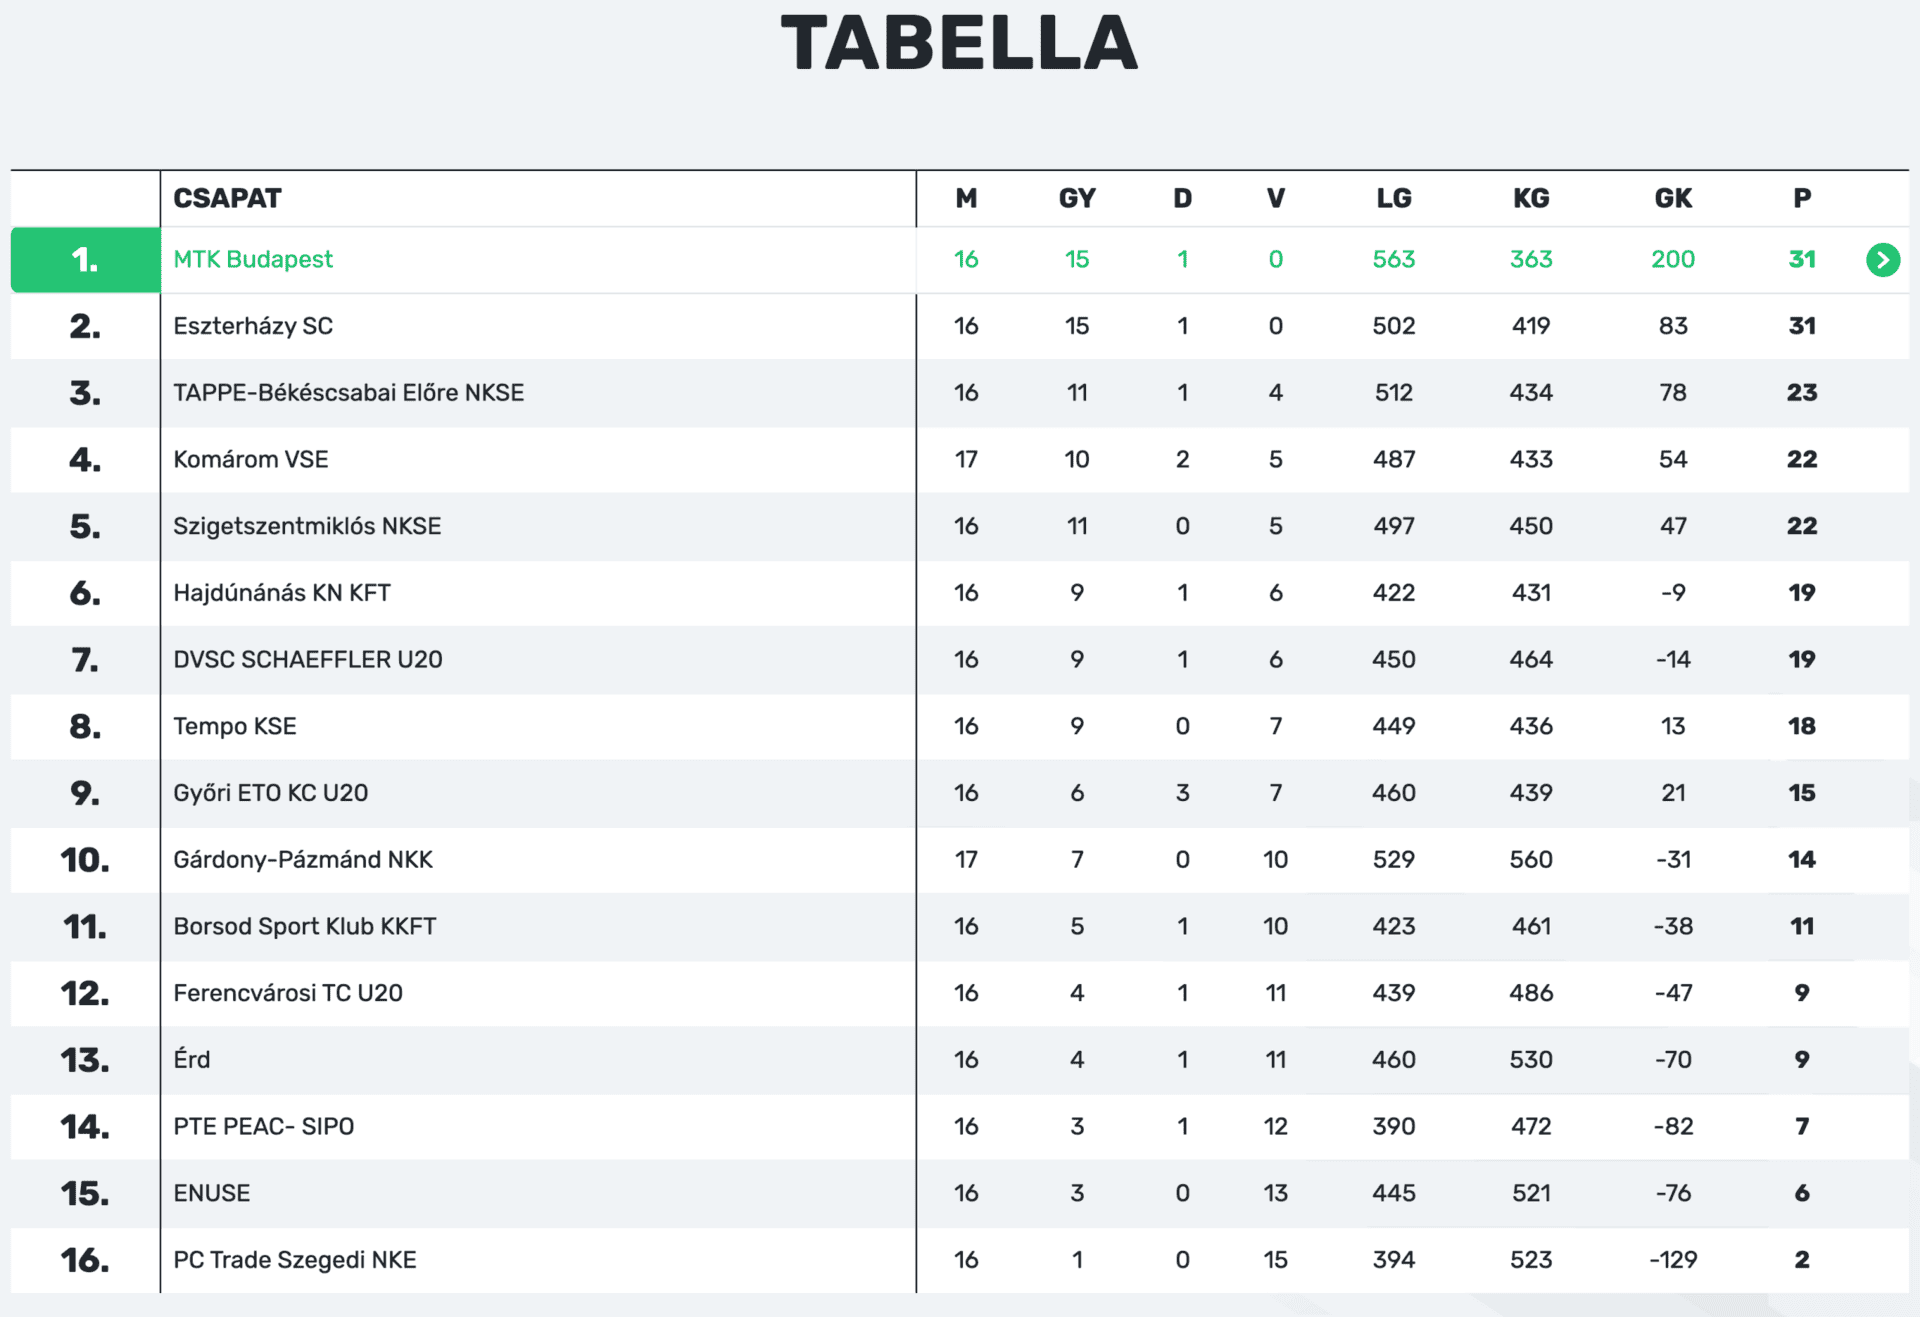Screen dimensions: 1920x1317
Task: Click TAPPE-Békéscsabai Előre NKSE team name
Action: [x=348, y=393]
